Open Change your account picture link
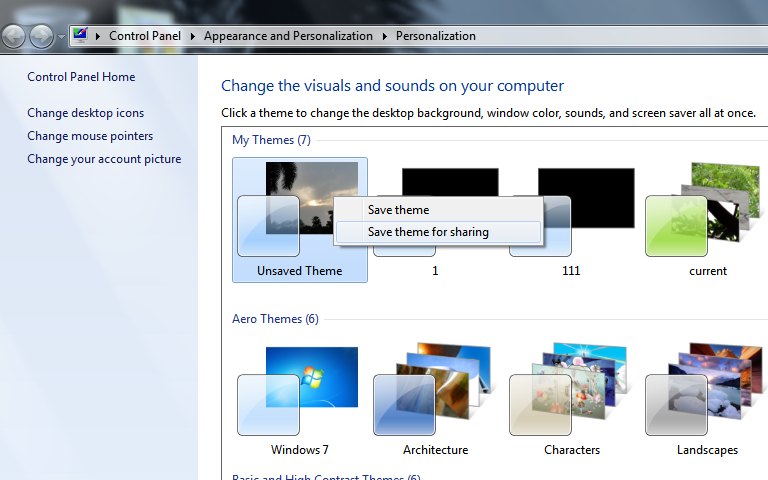 [104, 159]
